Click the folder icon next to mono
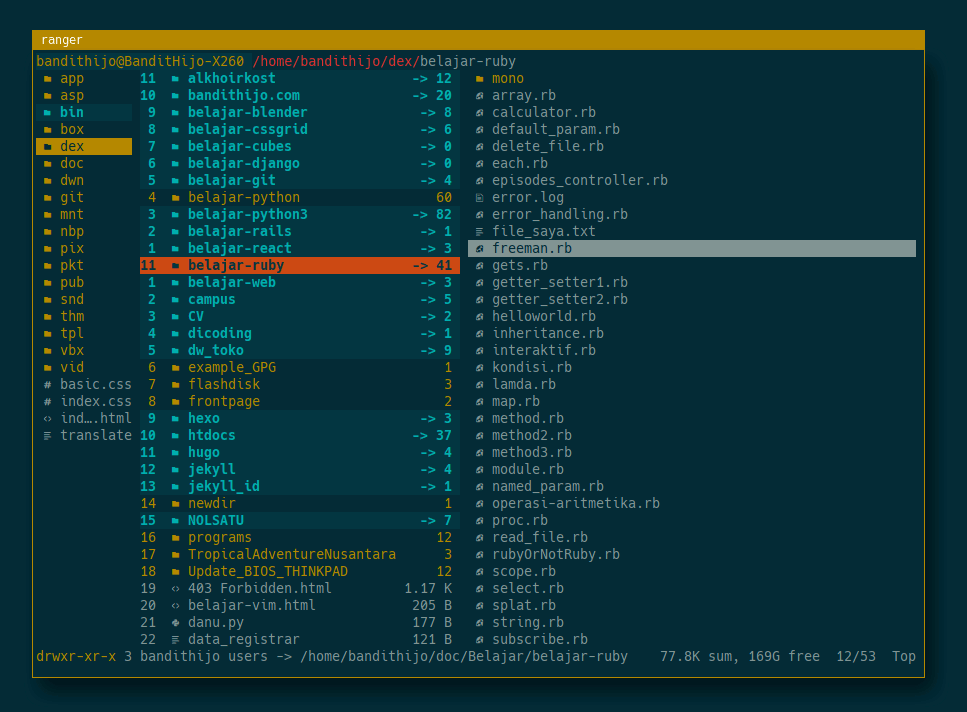This screenshot has height=712, width=967. (x=480, y=79)
